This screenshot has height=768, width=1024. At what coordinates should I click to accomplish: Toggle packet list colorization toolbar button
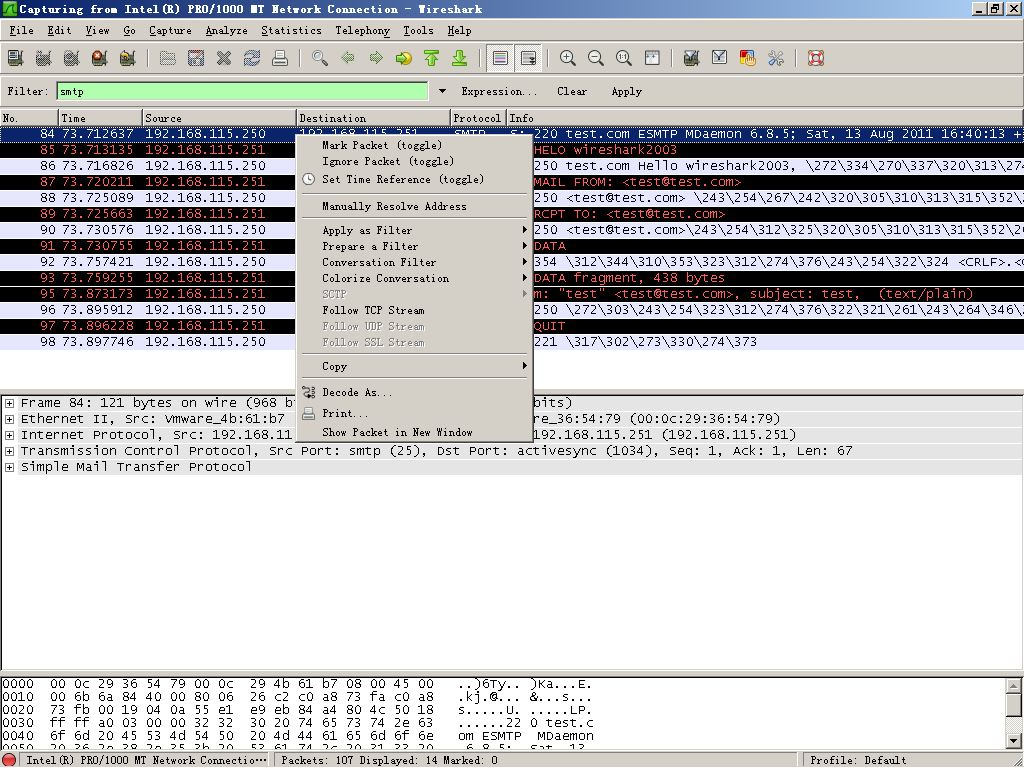click(500, 58)
